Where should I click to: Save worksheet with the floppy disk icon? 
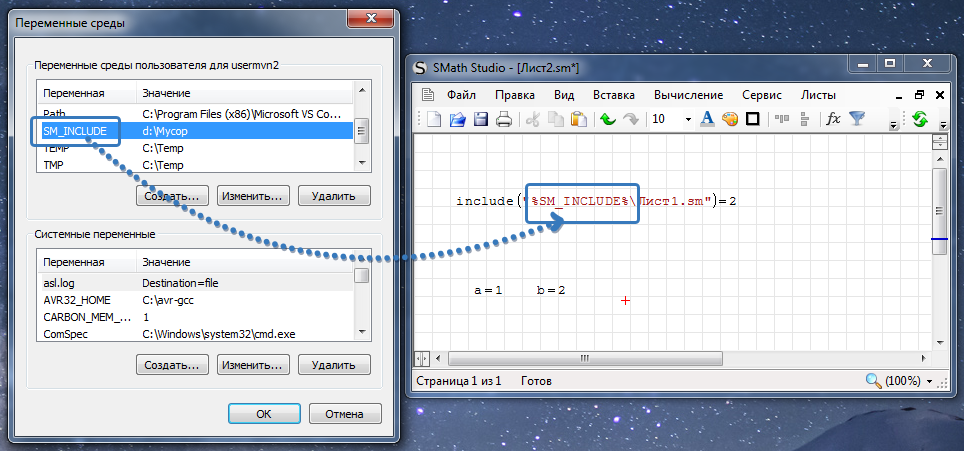coord(481,119)
